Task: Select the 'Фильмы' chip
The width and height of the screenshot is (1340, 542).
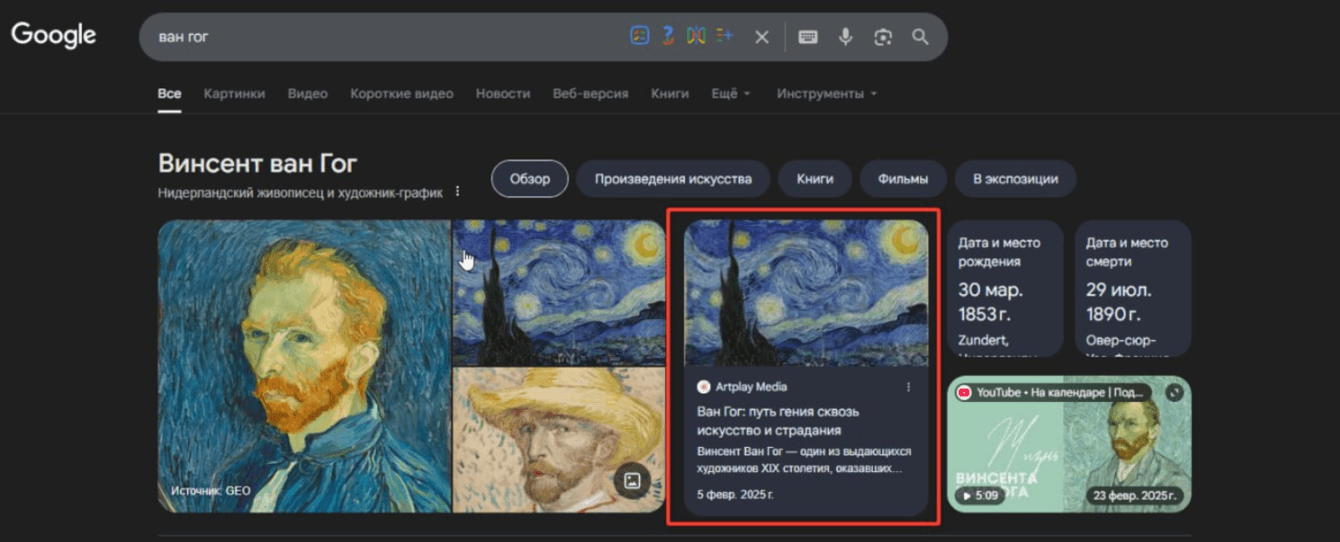Action: [903, 179]
